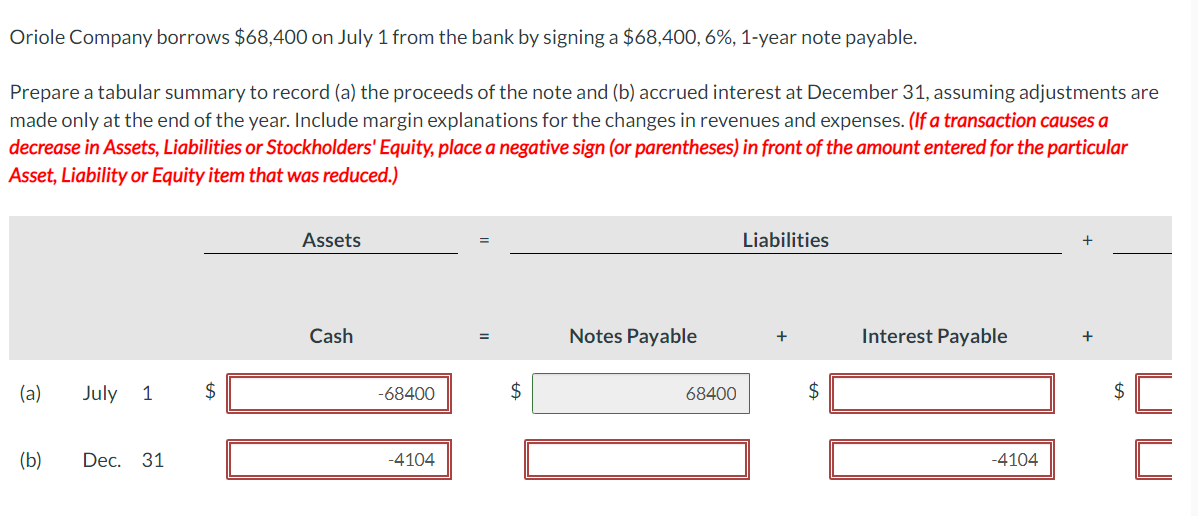
Task: Select the empty Notes Payable field for Dec. 31
Action: tap(638, 460)
